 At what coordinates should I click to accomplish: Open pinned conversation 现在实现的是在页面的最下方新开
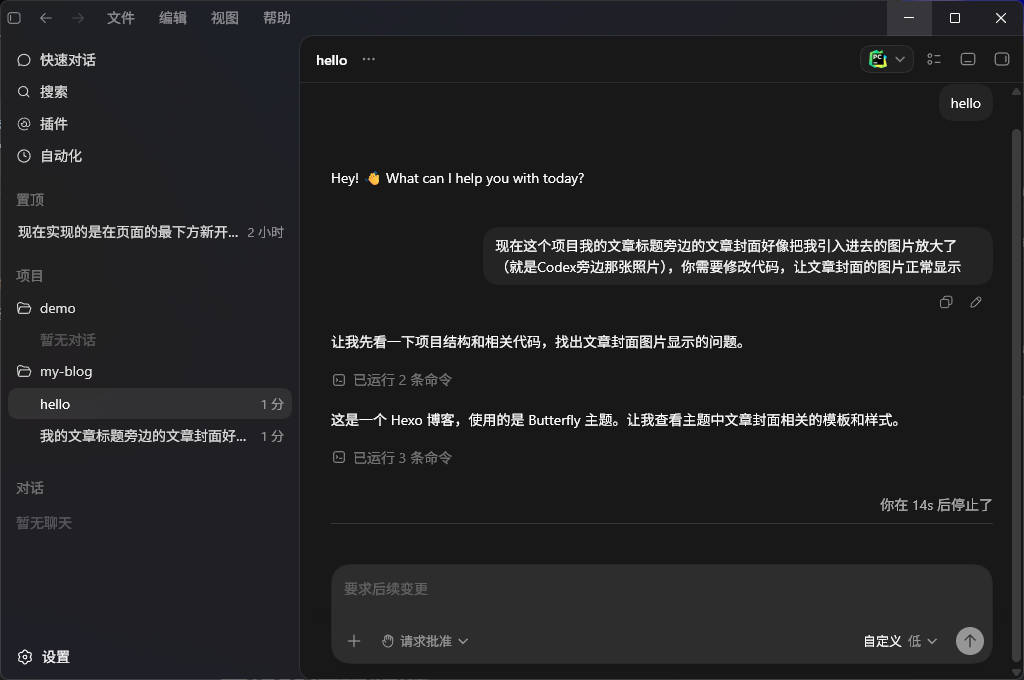point(150,233)
